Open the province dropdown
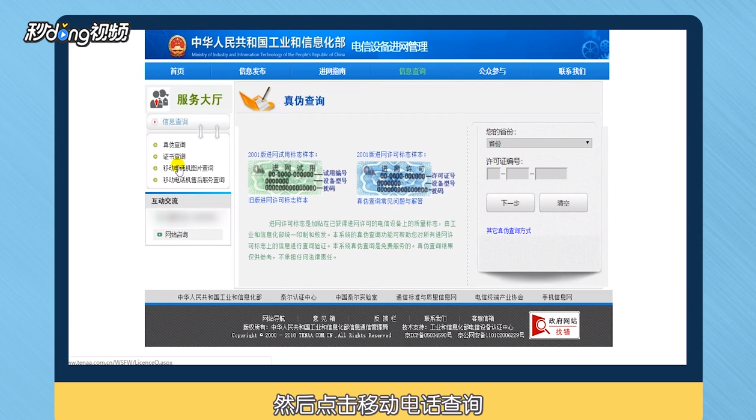 pos(539,143)
